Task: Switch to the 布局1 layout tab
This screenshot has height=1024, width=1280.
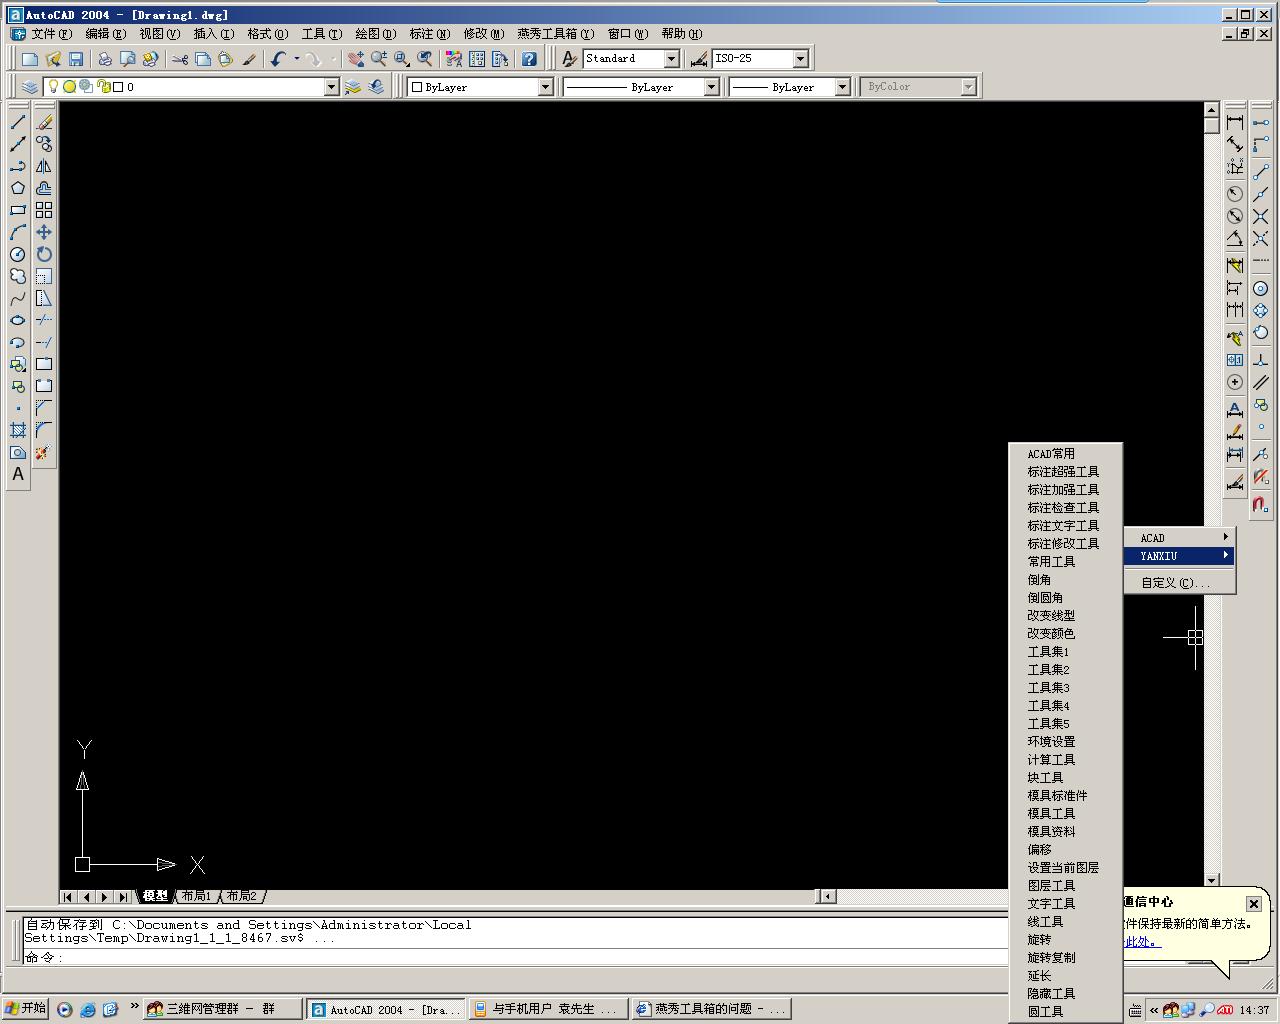Action: pos(196,896)
